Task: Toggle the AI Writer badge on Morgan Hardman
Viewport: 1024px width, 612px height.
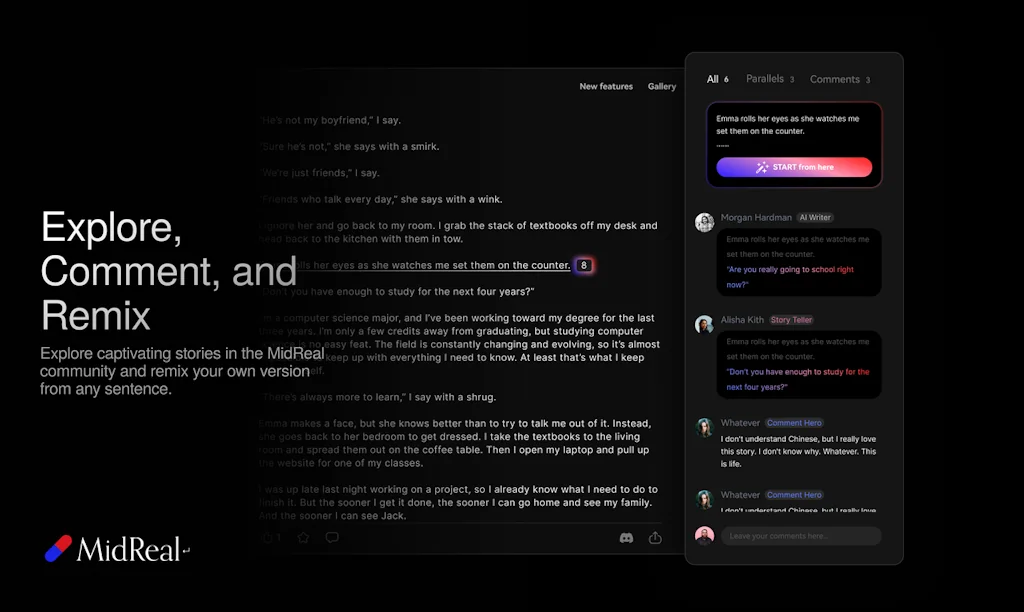Action: (817, 217)
